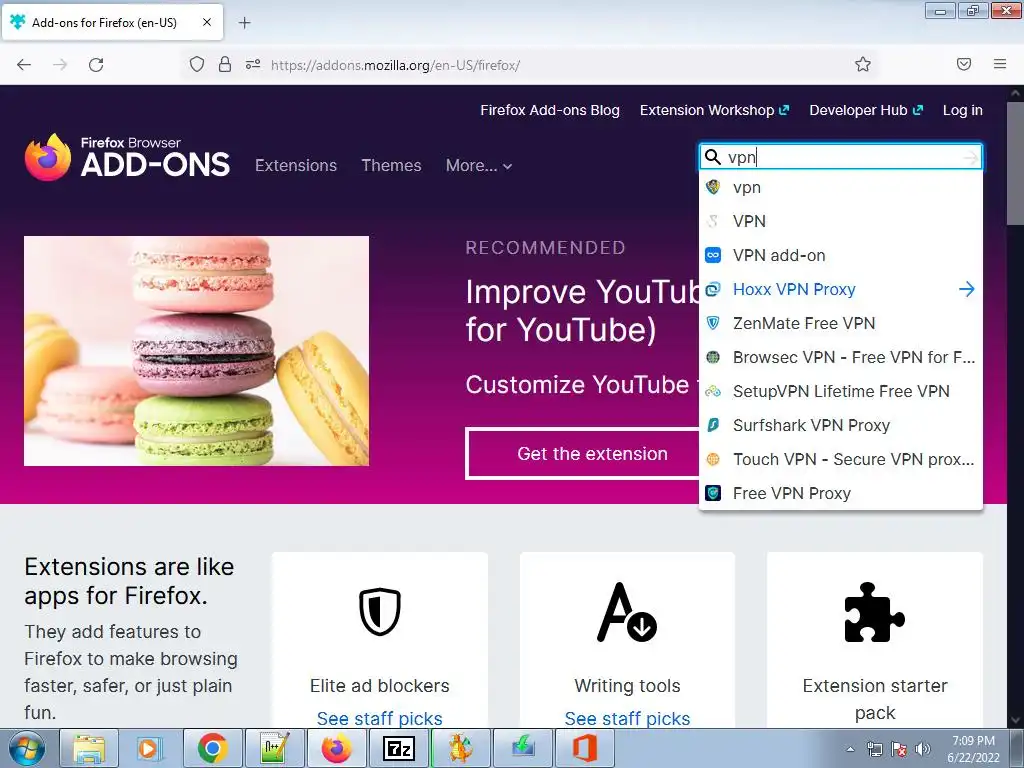
Task: Reload the current page
Action: pos(96,65)
